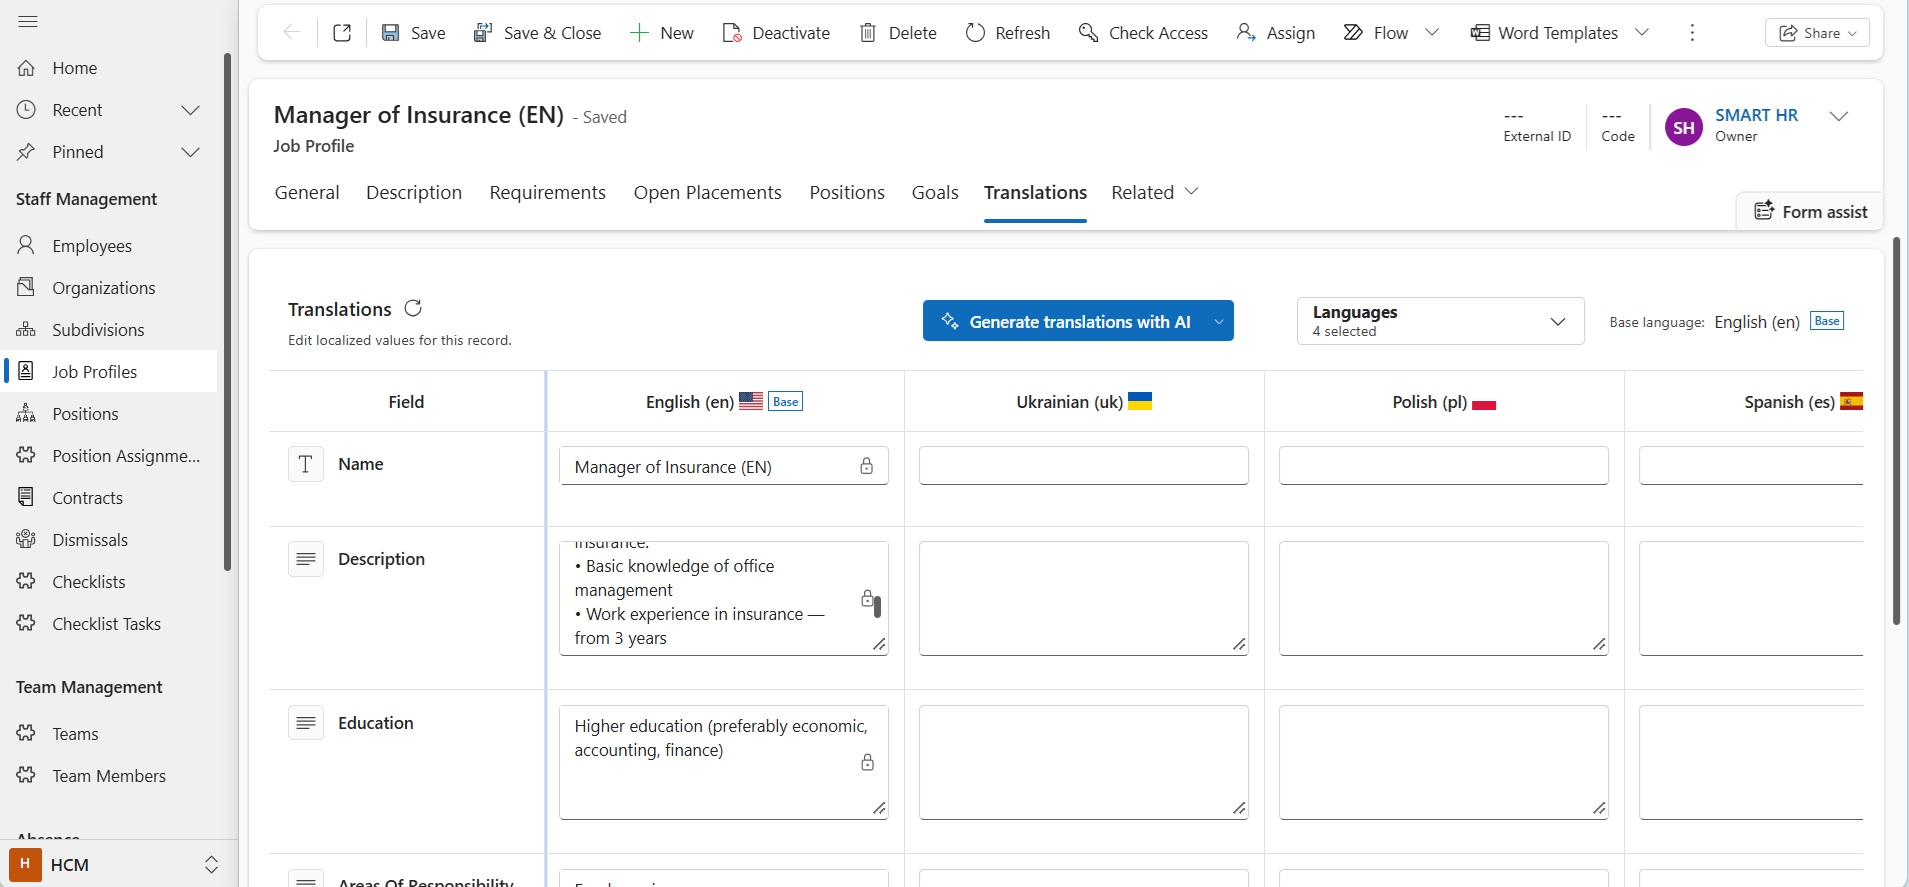Open the Positions tab
This screenshot has height=887, width=1909.
point(847,192)
